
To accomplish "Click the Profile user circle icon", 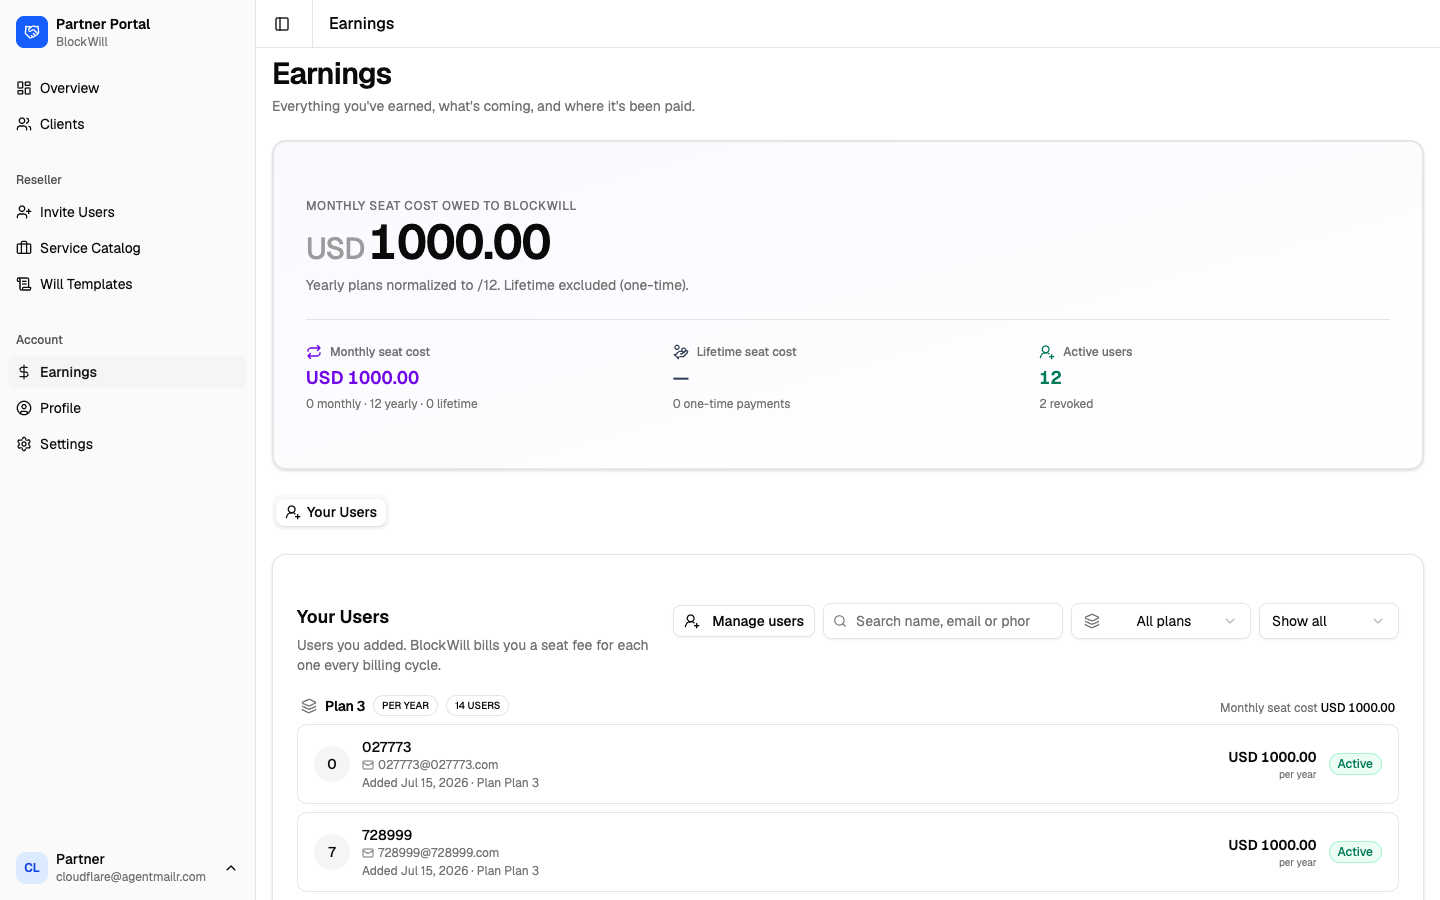I will point(24,408).
